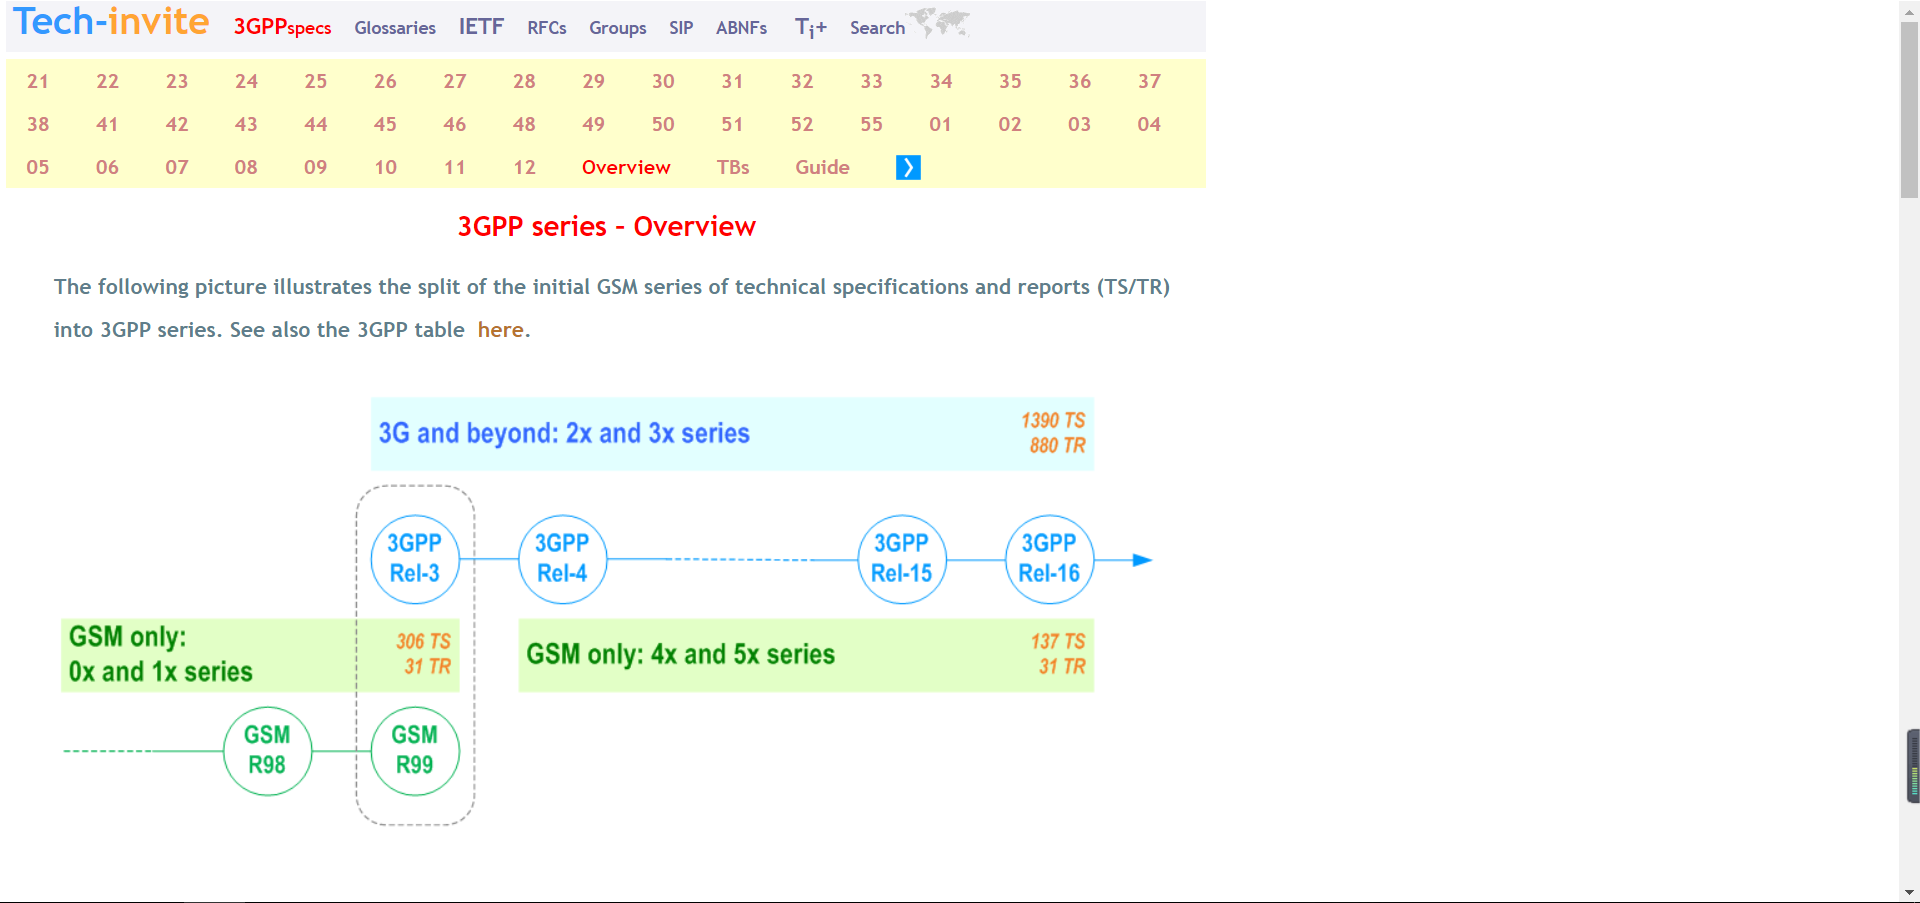
Task: Open series 33 link
Action: click(871, 81)
